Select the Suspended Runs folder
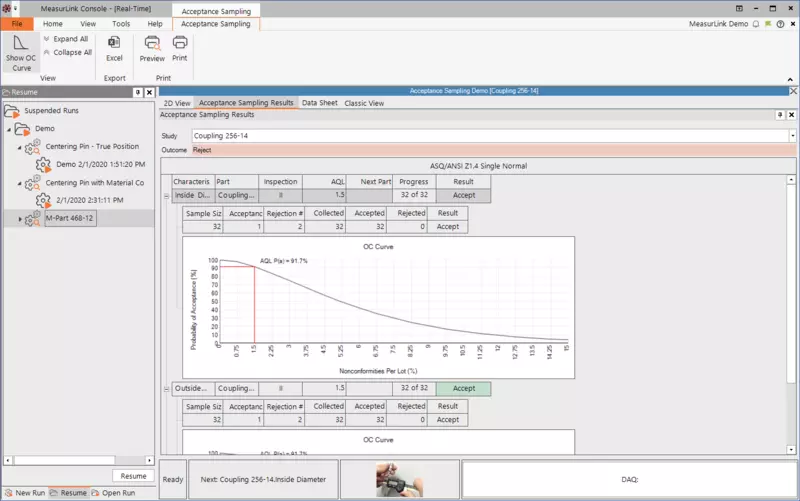 (x=51, y=110)
